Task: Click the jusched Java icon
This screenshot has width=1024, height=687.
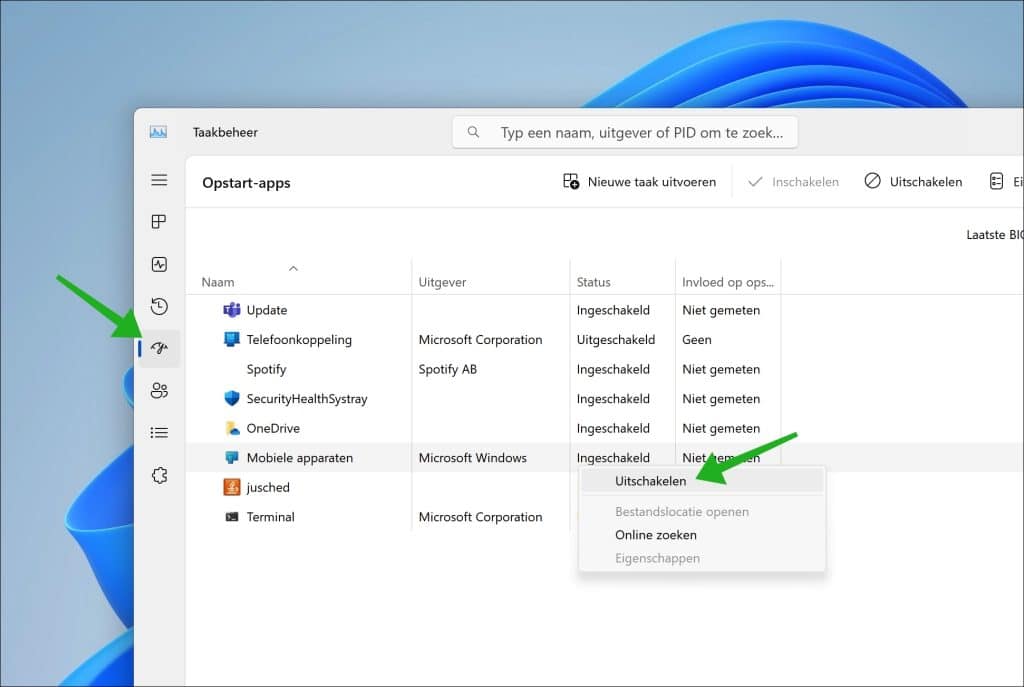Action: (232, 487)
